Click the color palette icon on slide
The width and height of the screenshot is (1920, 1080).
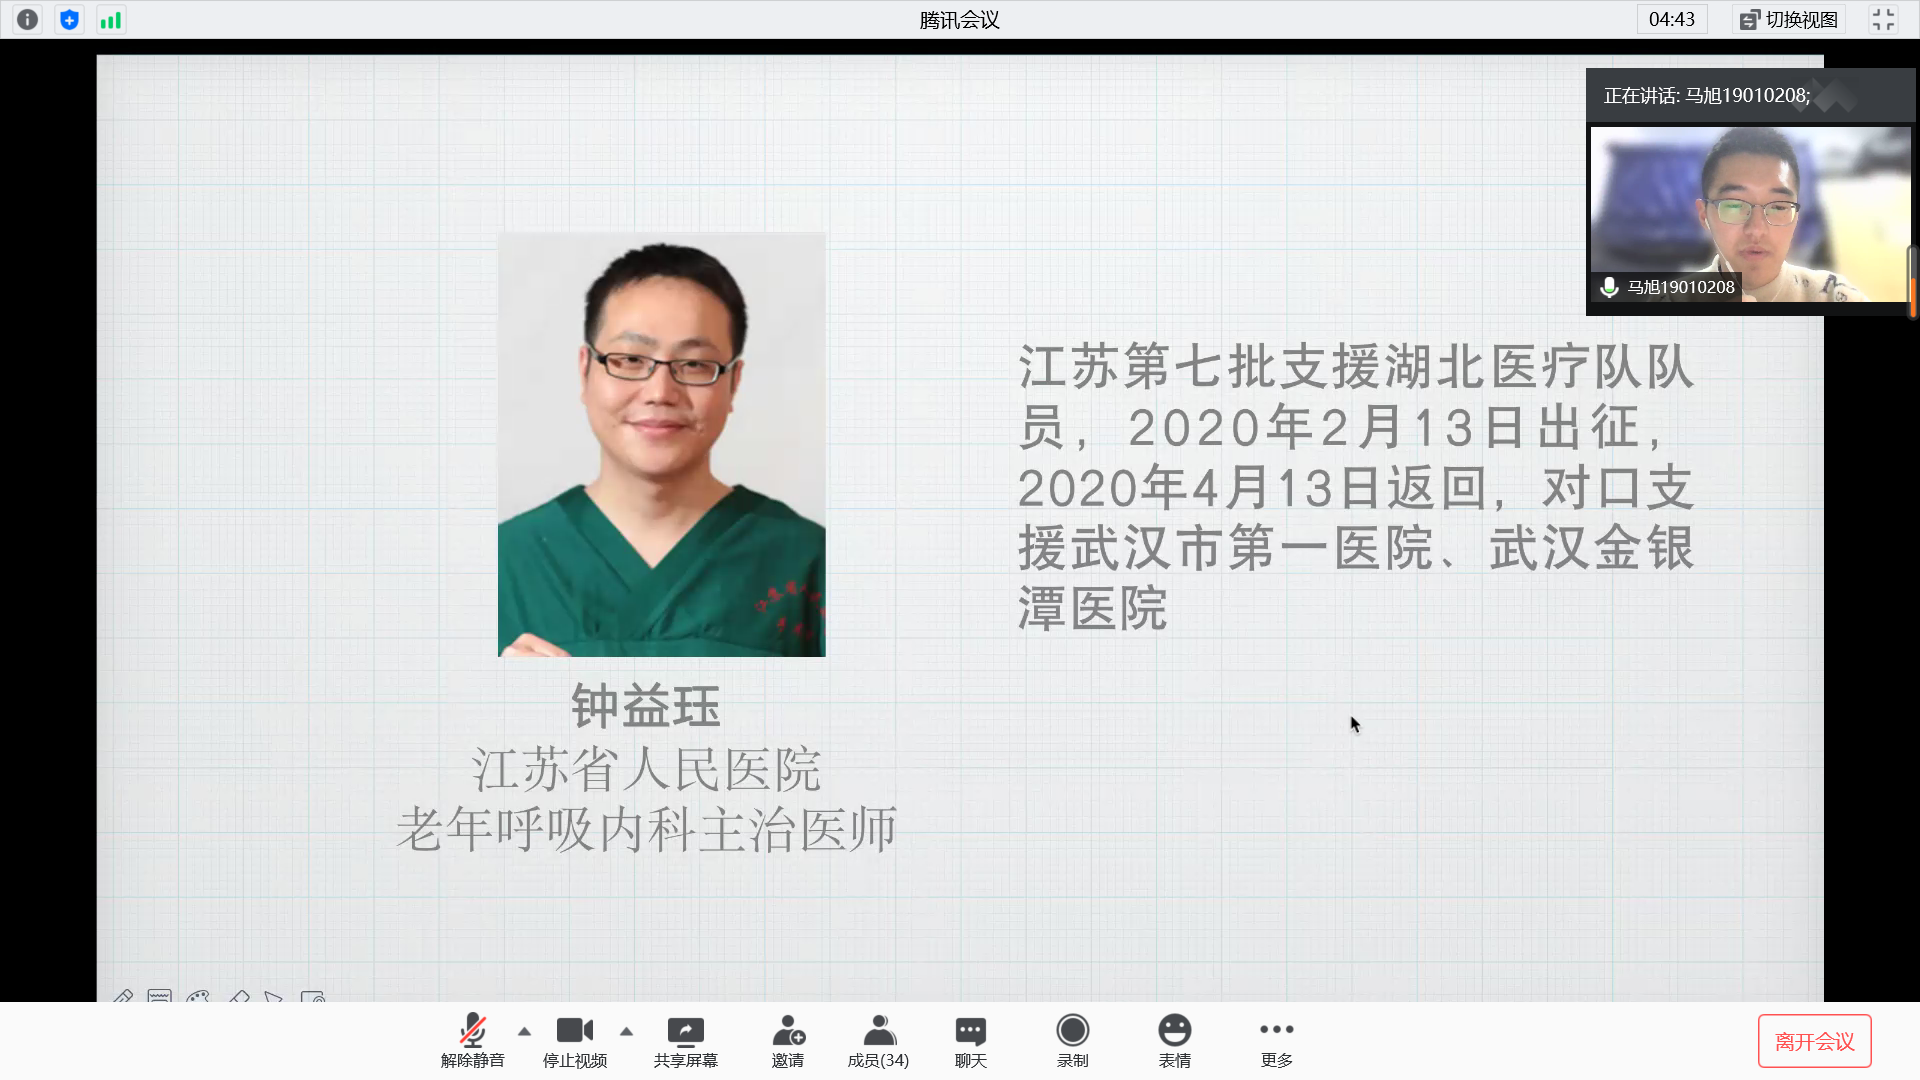point(198,997)
